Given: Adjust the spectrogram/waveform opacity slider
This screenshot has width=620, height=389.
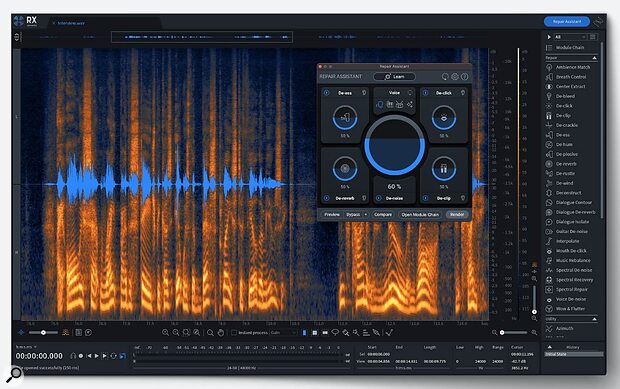Looking at the screenshot, I should (43, 332).
